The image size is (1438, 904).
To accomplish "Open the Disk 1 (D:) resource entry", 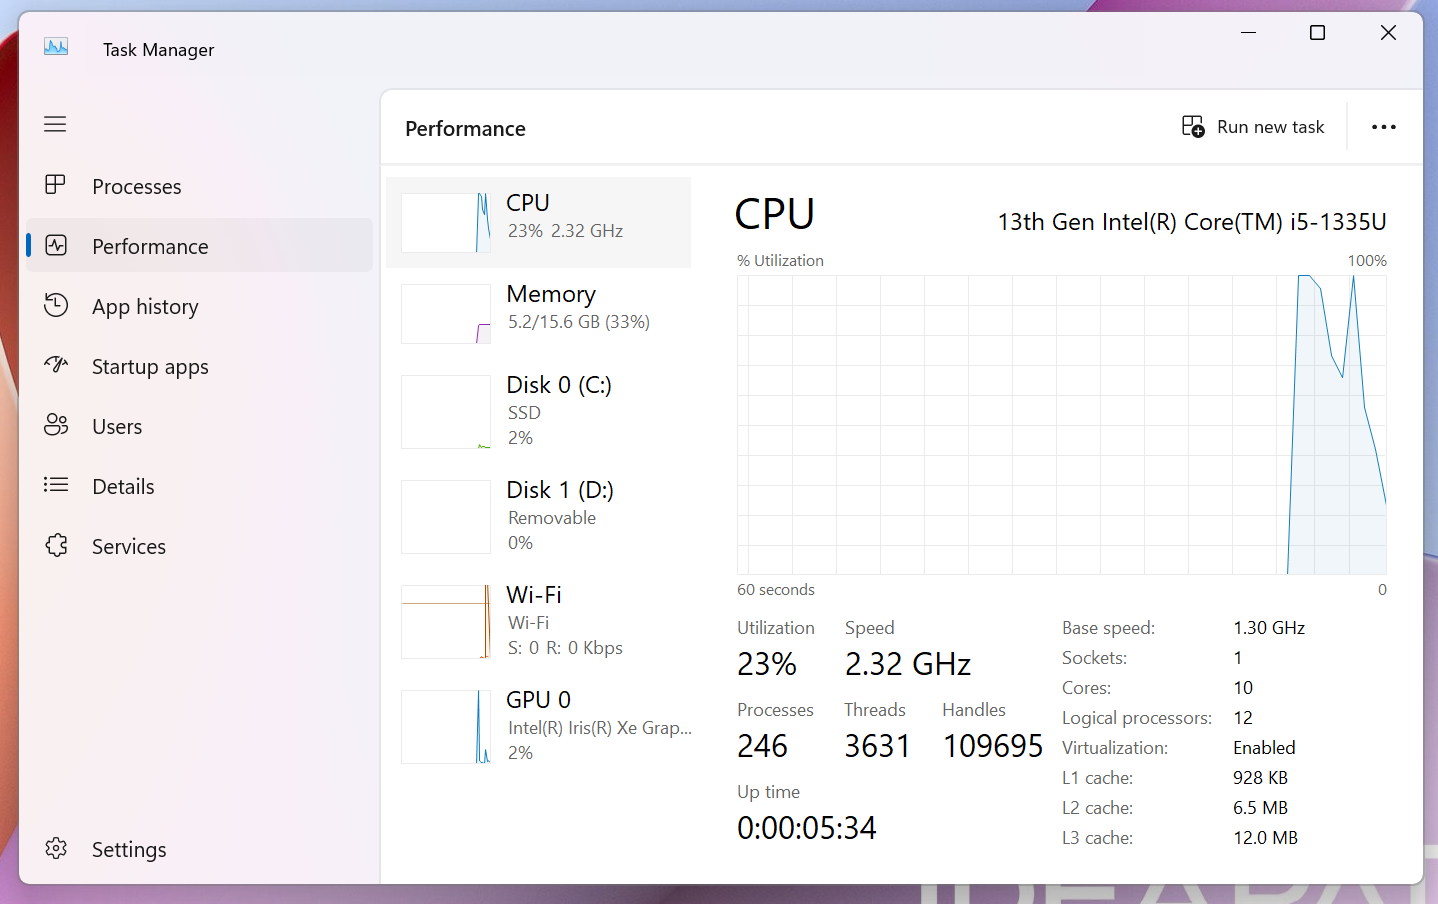I will click(539, 517).
